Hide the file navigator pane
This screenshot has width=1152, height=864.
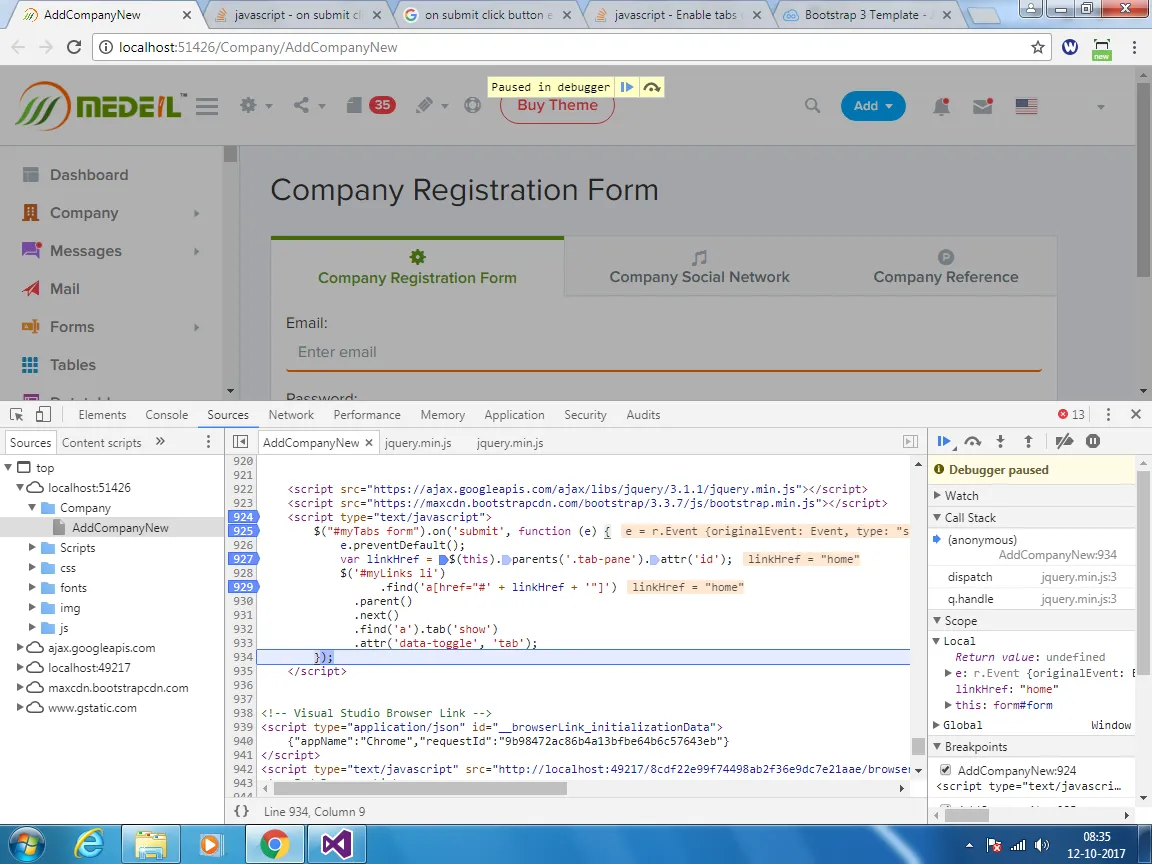240,442
